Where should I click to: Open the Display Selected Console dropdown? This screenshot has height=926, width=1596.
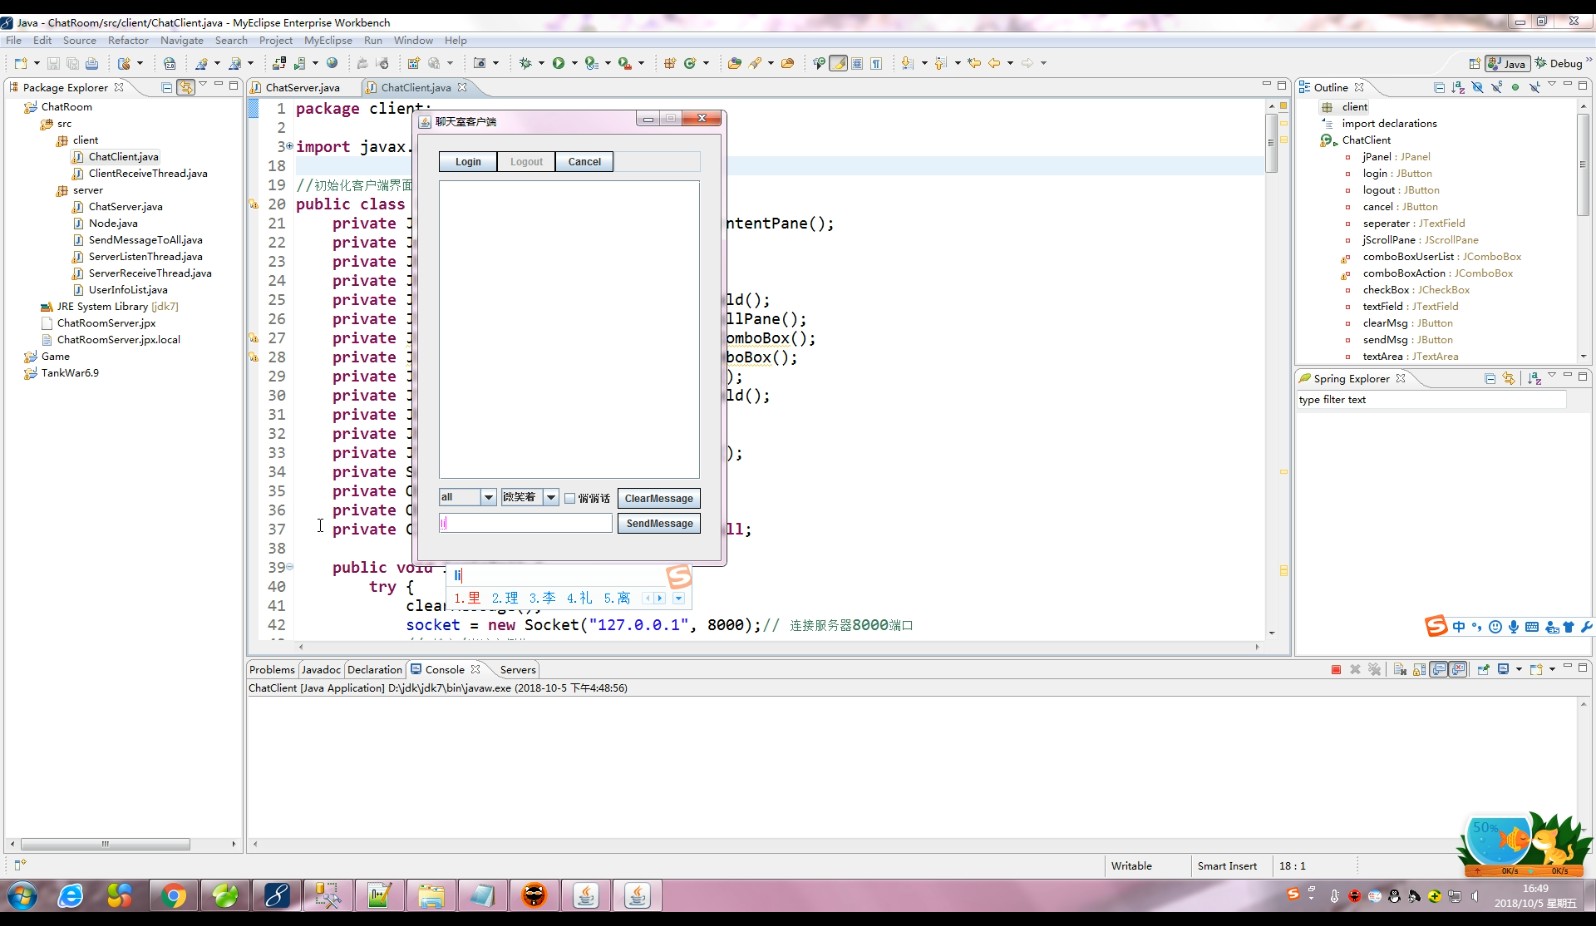coord(1519,669)
